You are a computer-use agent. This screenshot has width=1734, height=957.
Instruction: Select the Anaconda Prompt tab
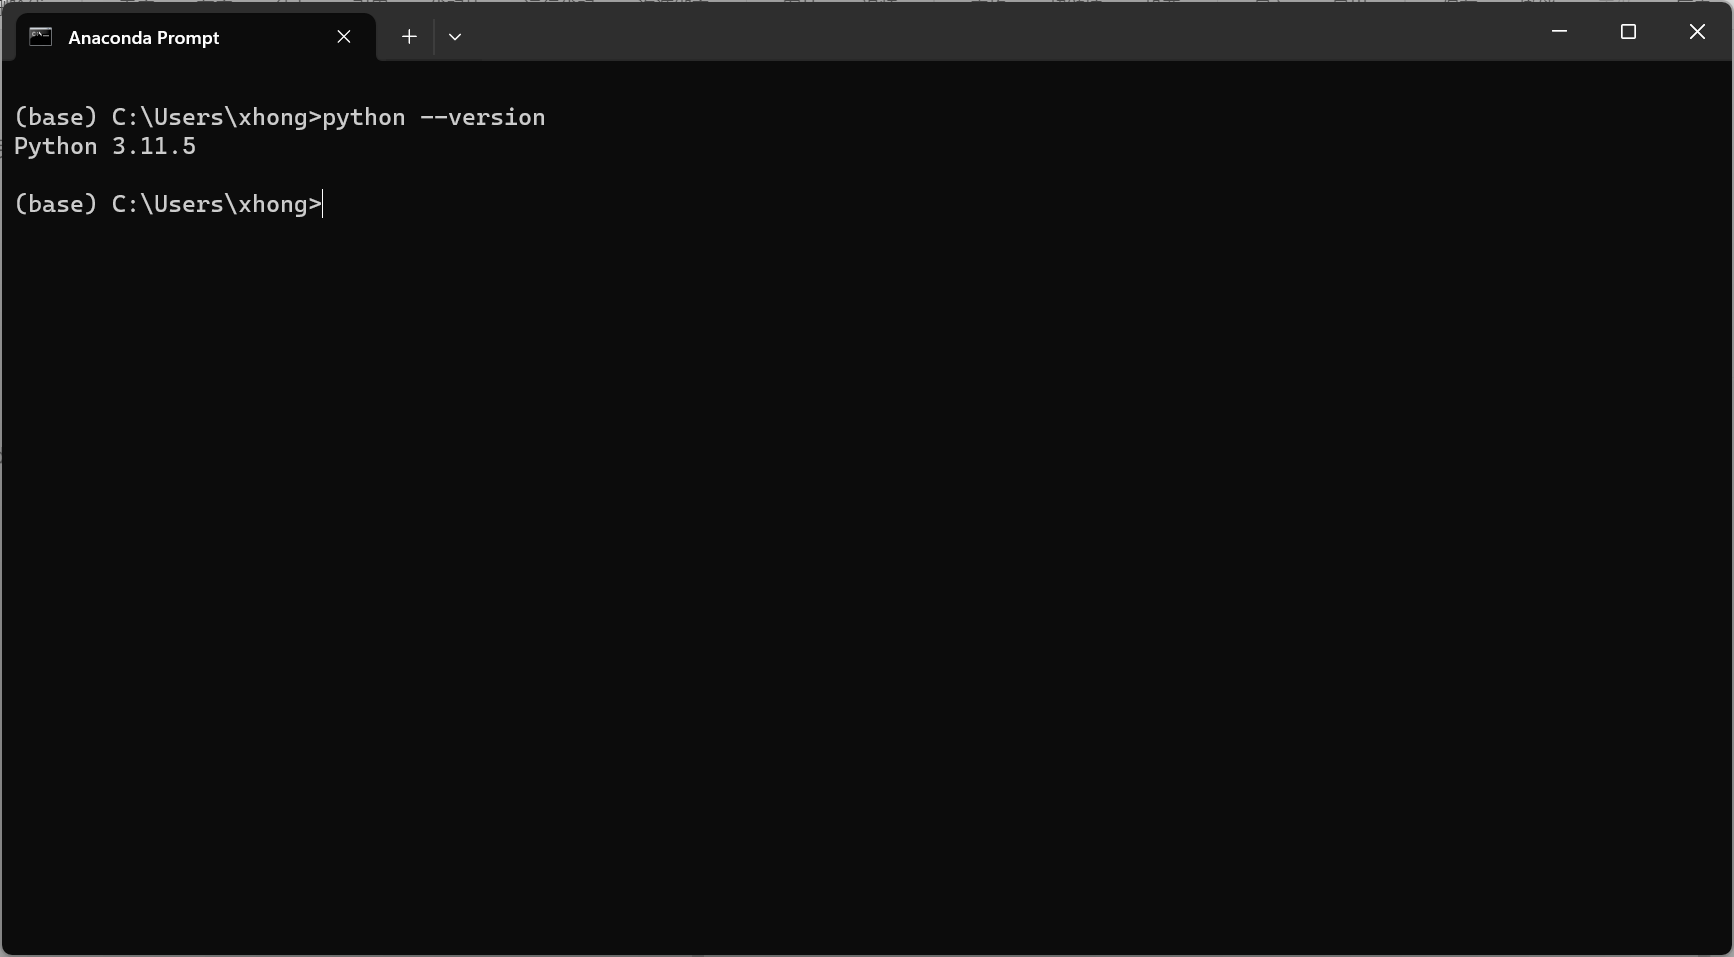point(196,37)
